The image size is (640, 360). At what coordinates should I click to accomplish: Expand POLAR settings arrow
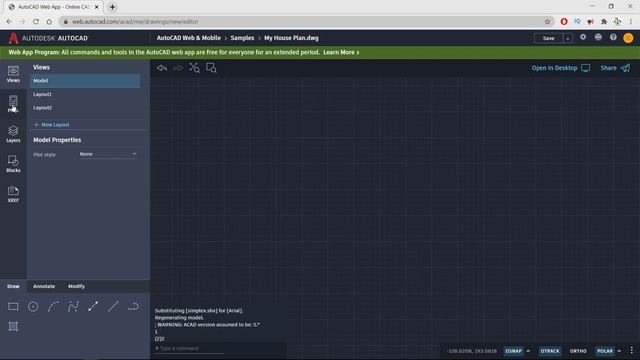[x=619, y=351]
